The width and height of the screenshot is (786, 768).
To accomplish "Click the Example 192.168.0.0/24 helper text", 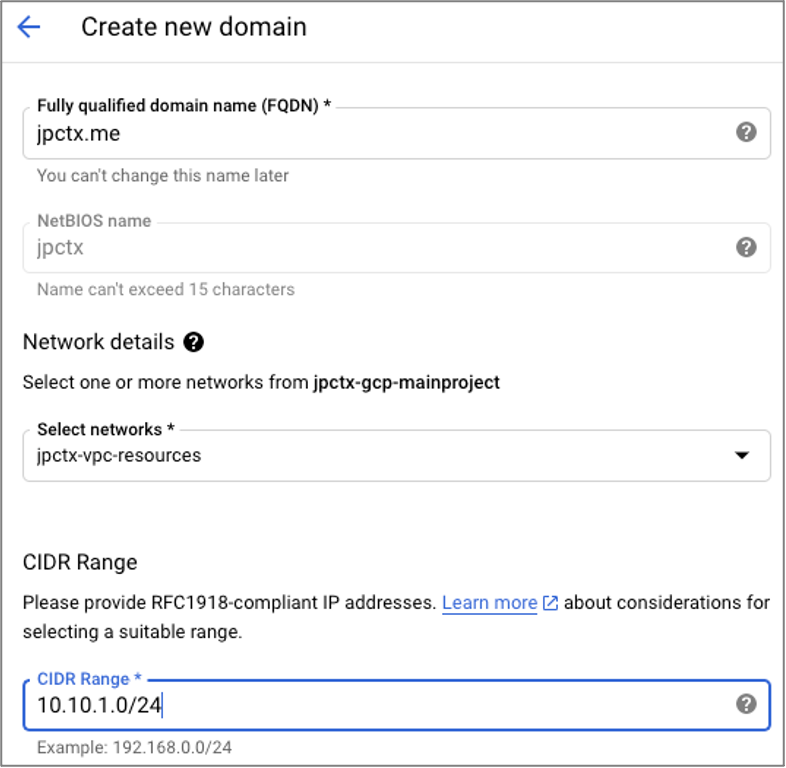I will coord(135,747).
